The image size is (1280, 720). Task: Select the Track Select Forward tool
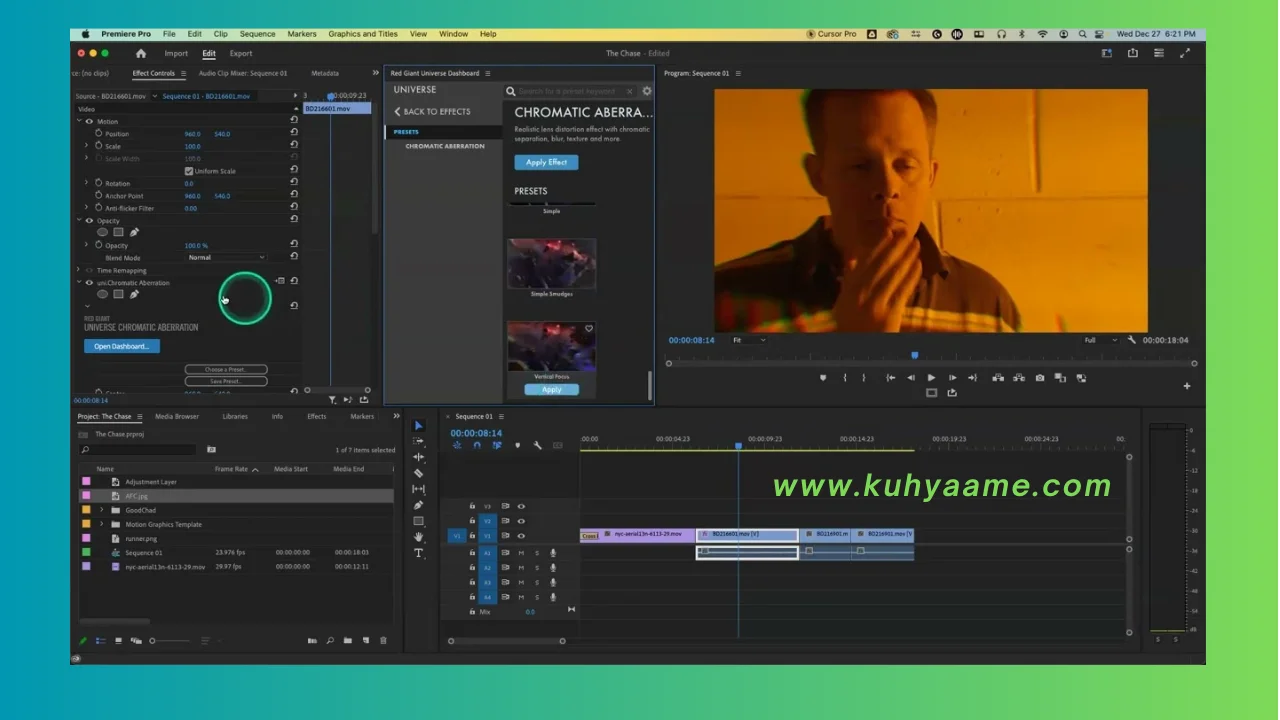pyautogui.click(x=419, y=441)
